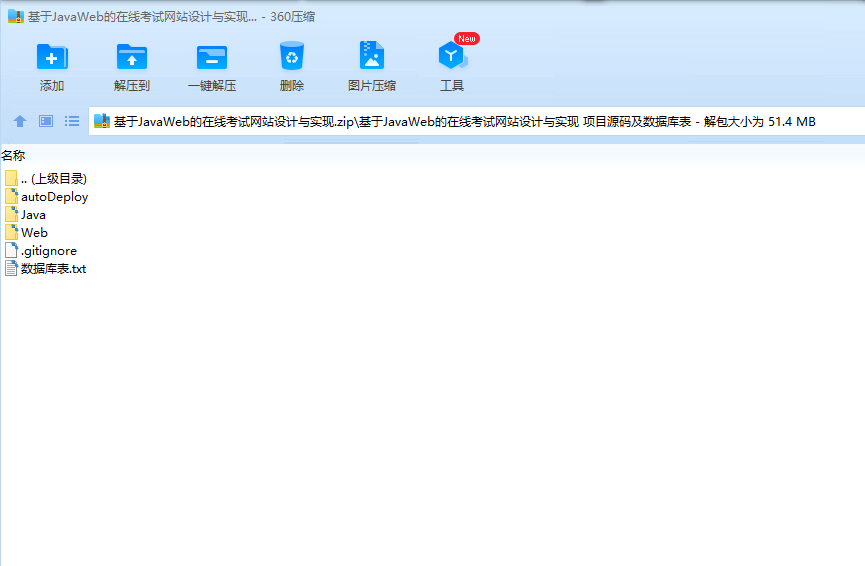Open the 工具 (Tools) icon

click(452, 56)
